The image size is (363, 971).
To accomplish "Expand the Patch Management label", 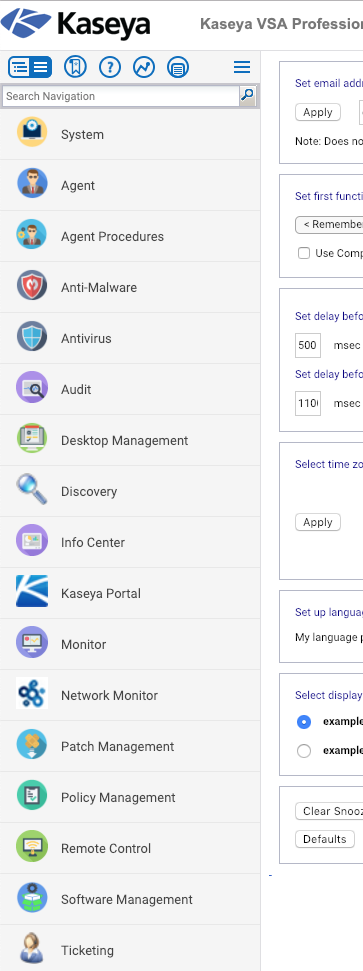I will (118, 746).
